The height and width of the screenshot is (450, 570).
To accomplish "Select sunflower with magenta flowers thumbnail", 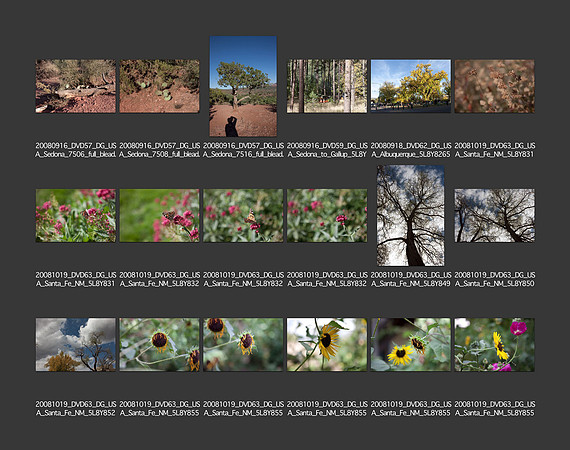I will coord(495,345).
